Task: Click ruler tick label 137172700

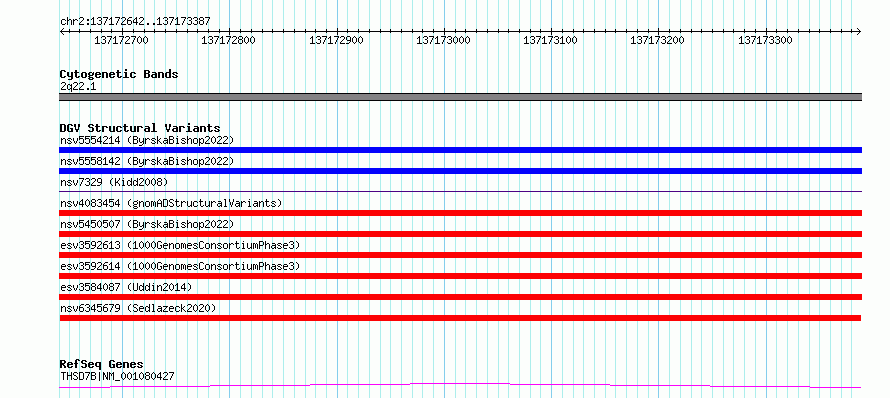Action: coord(121,40)
